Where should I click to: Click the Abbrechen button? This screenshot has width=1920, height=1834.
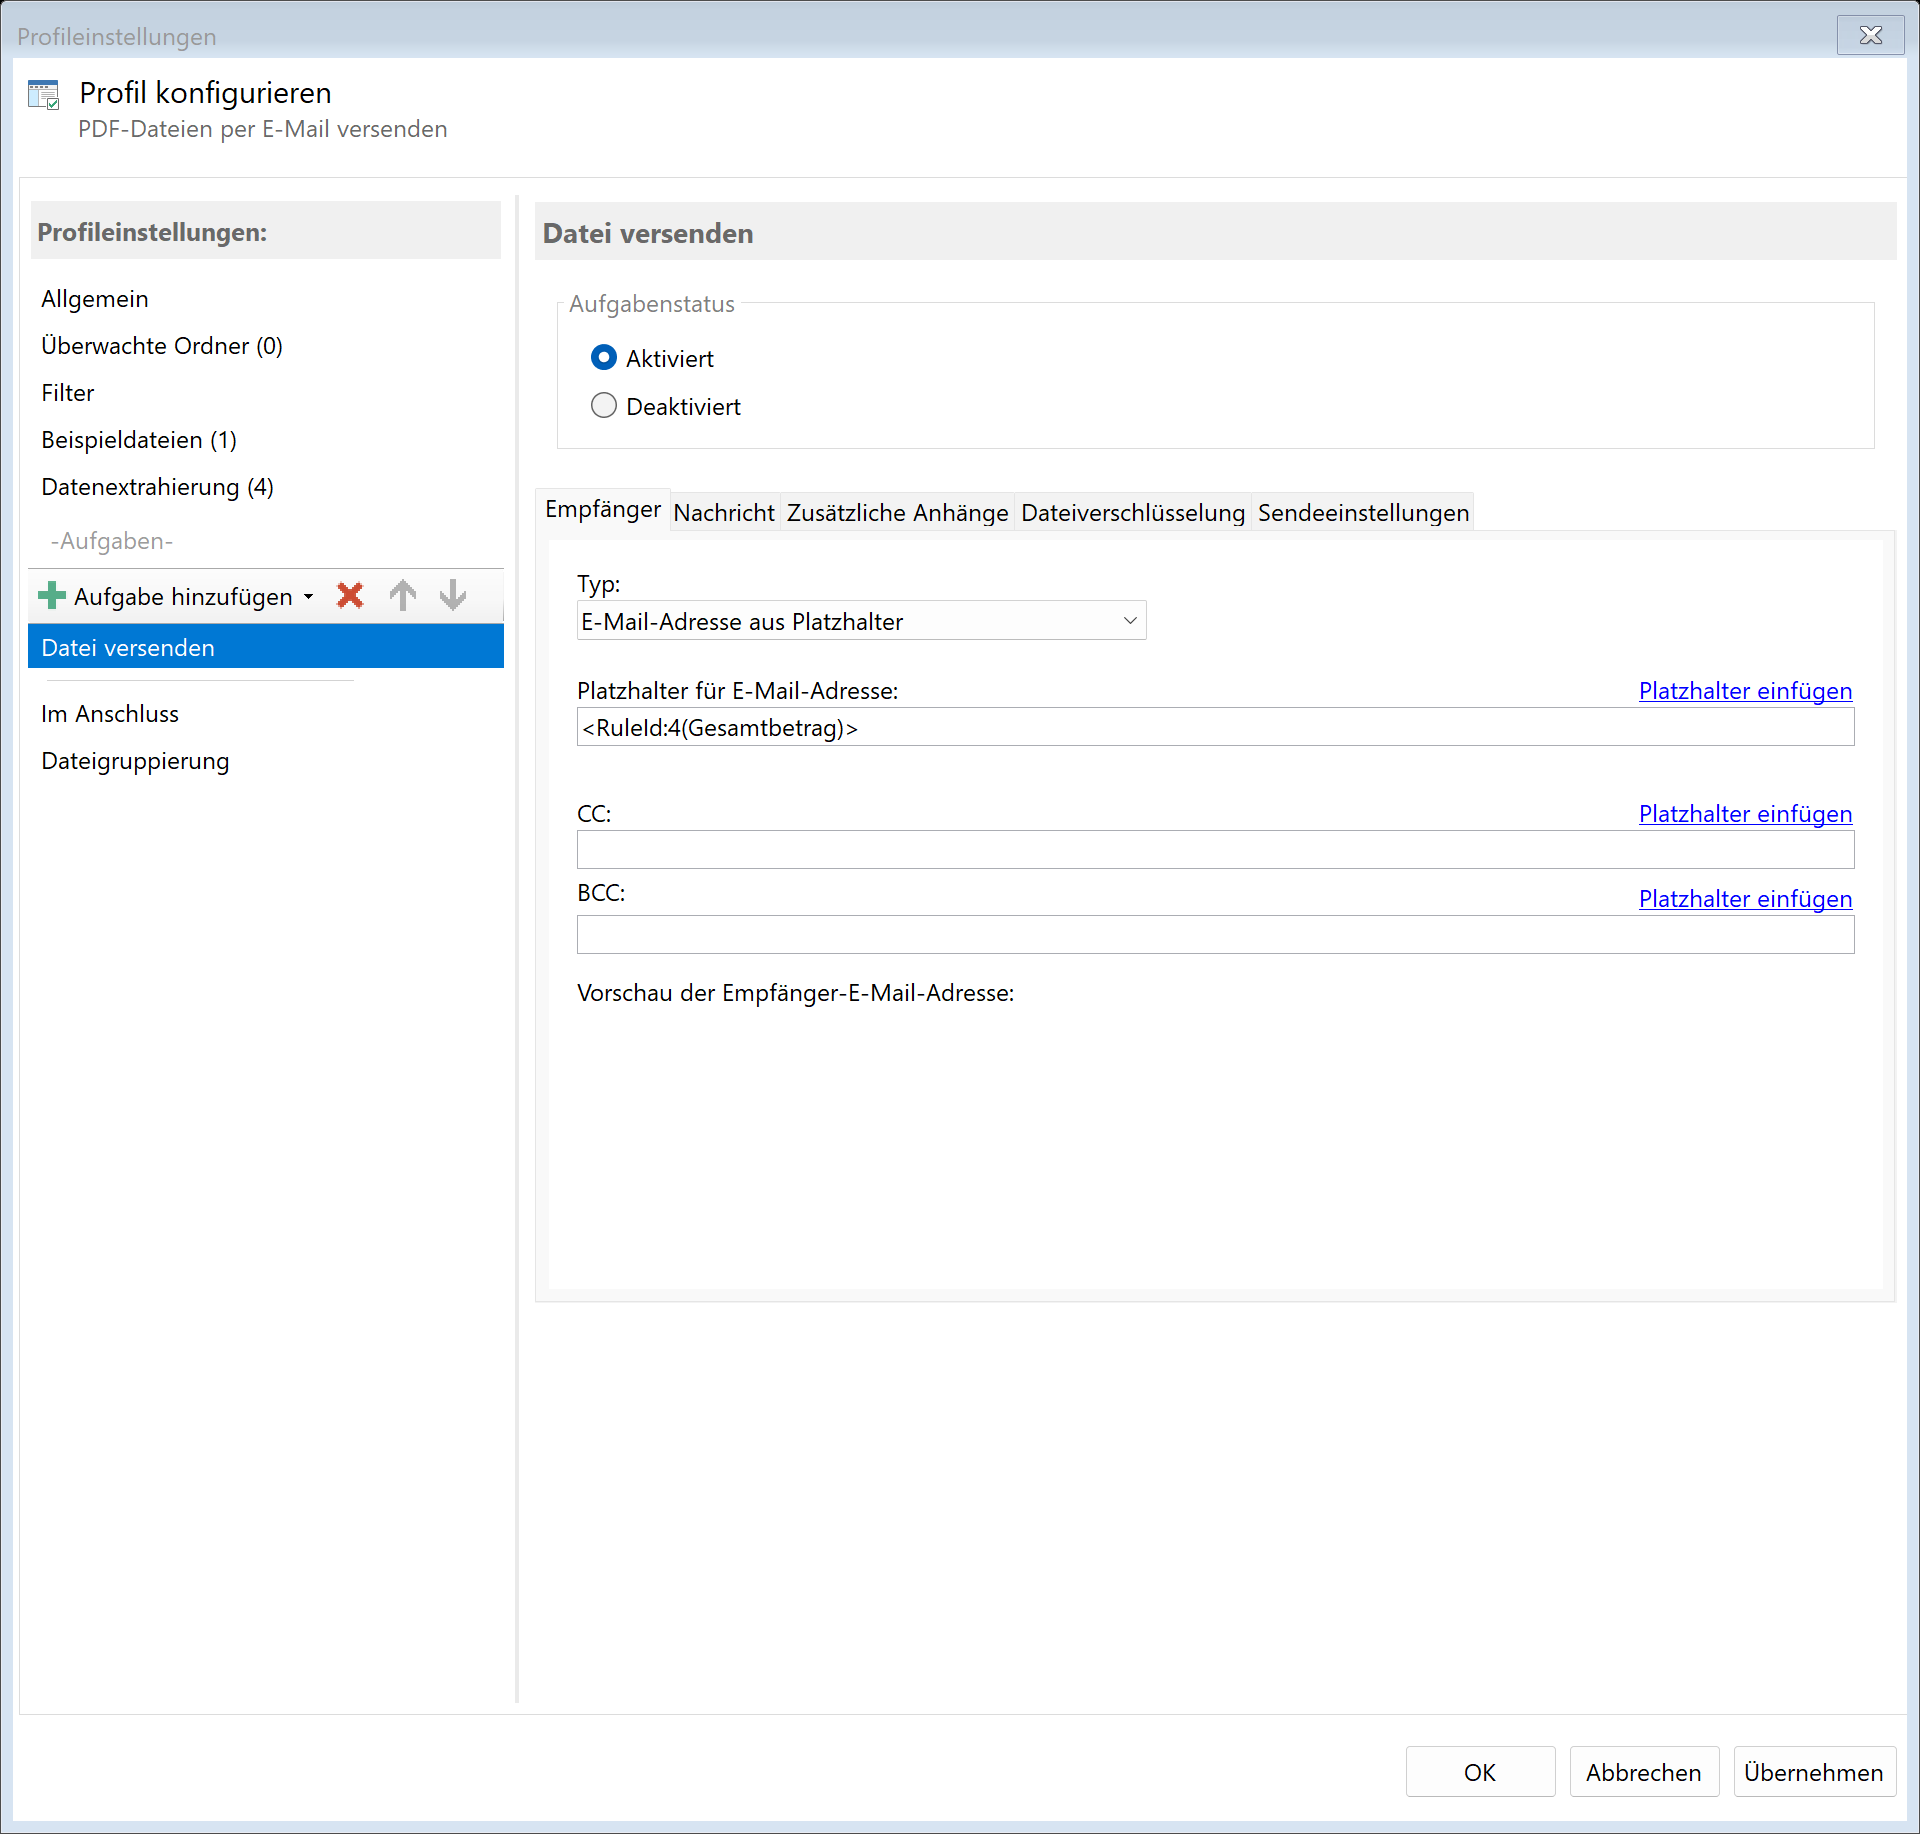[x=1643, y=1773]
